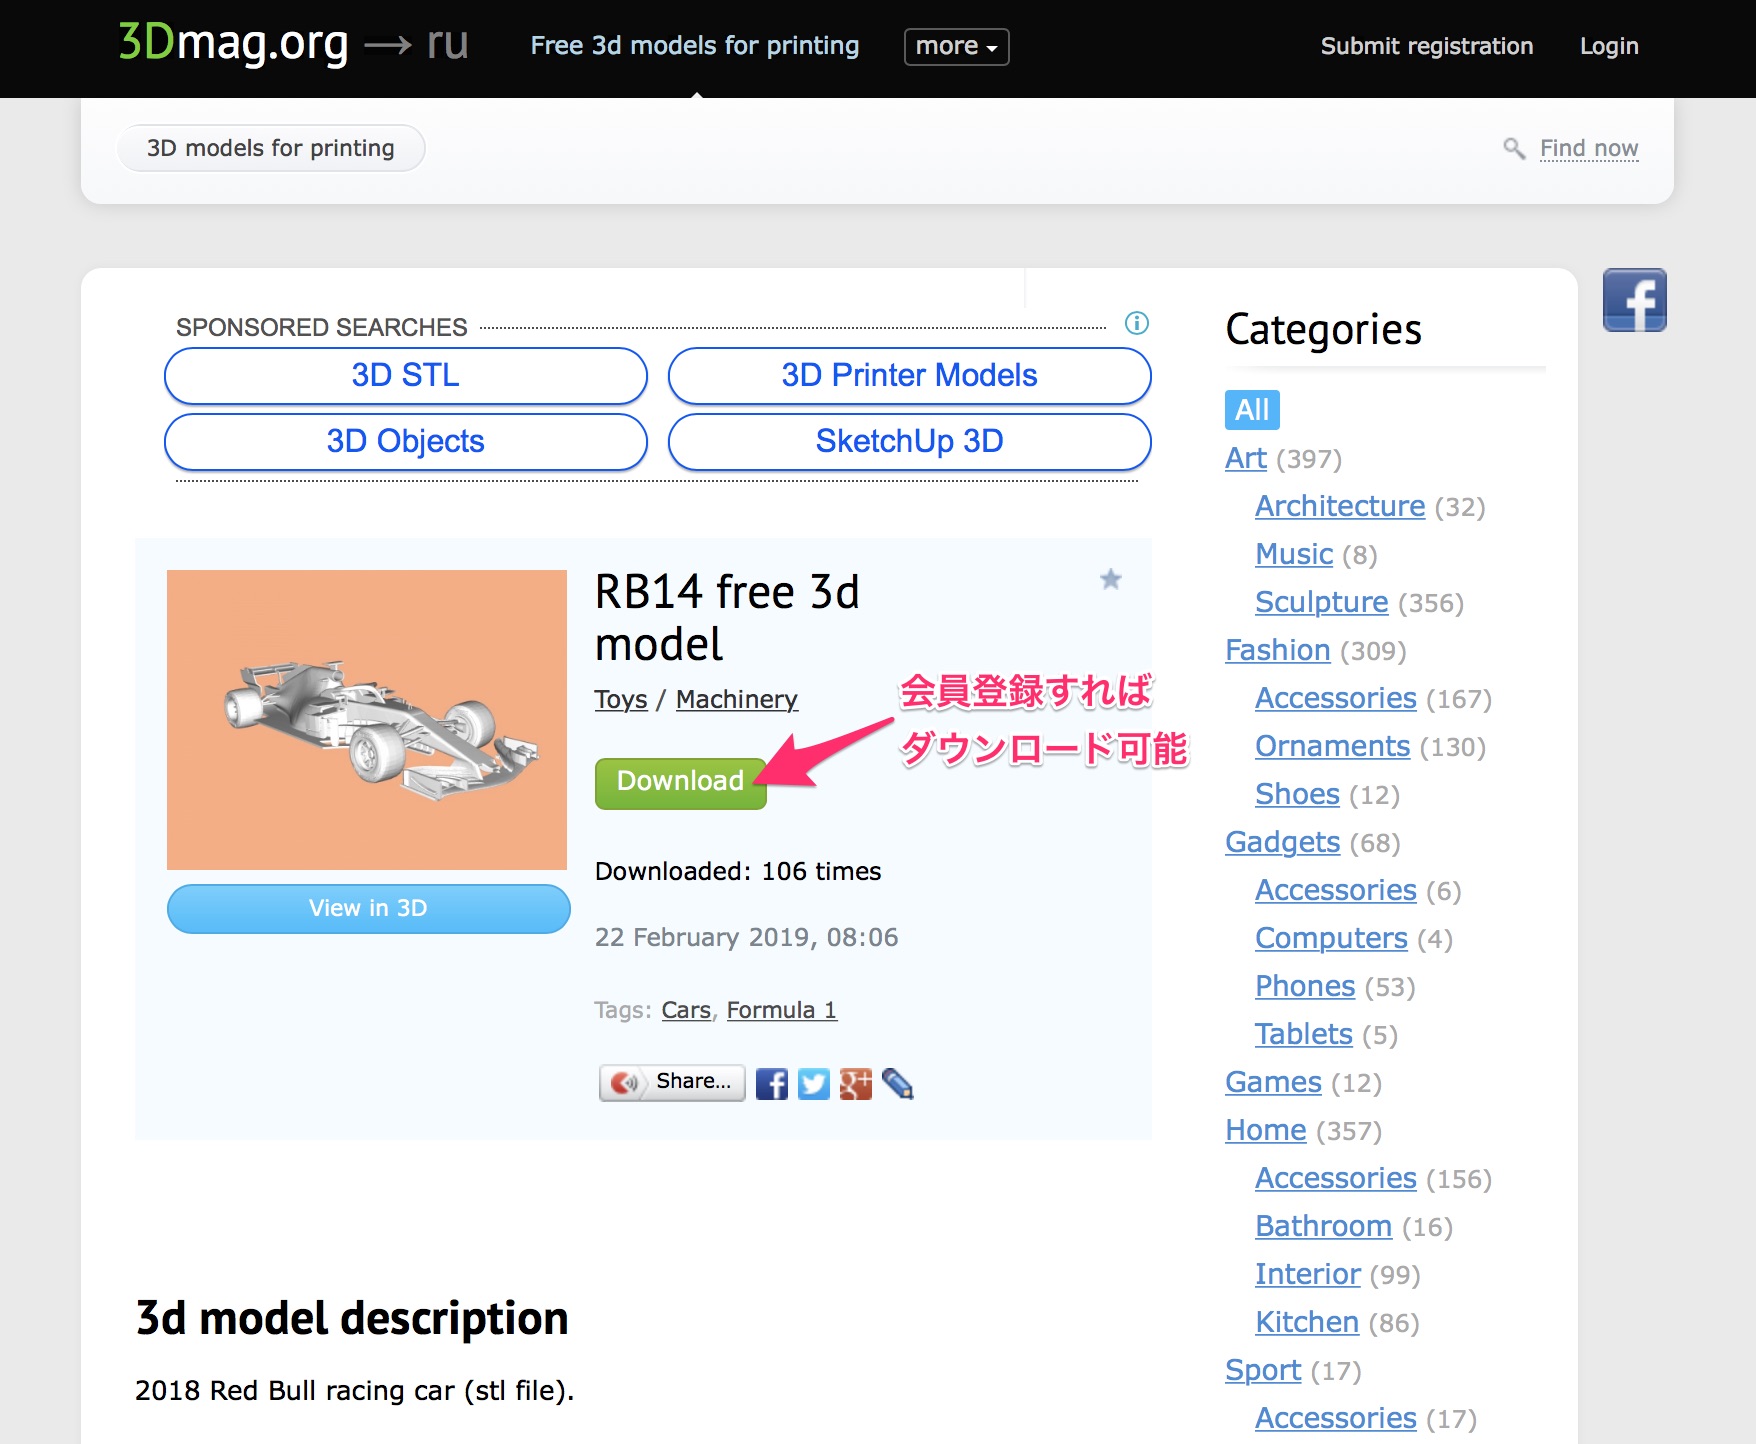Click the star favorite icon on RB14
The image size is (1756, 1444).
coord(1110,579)
